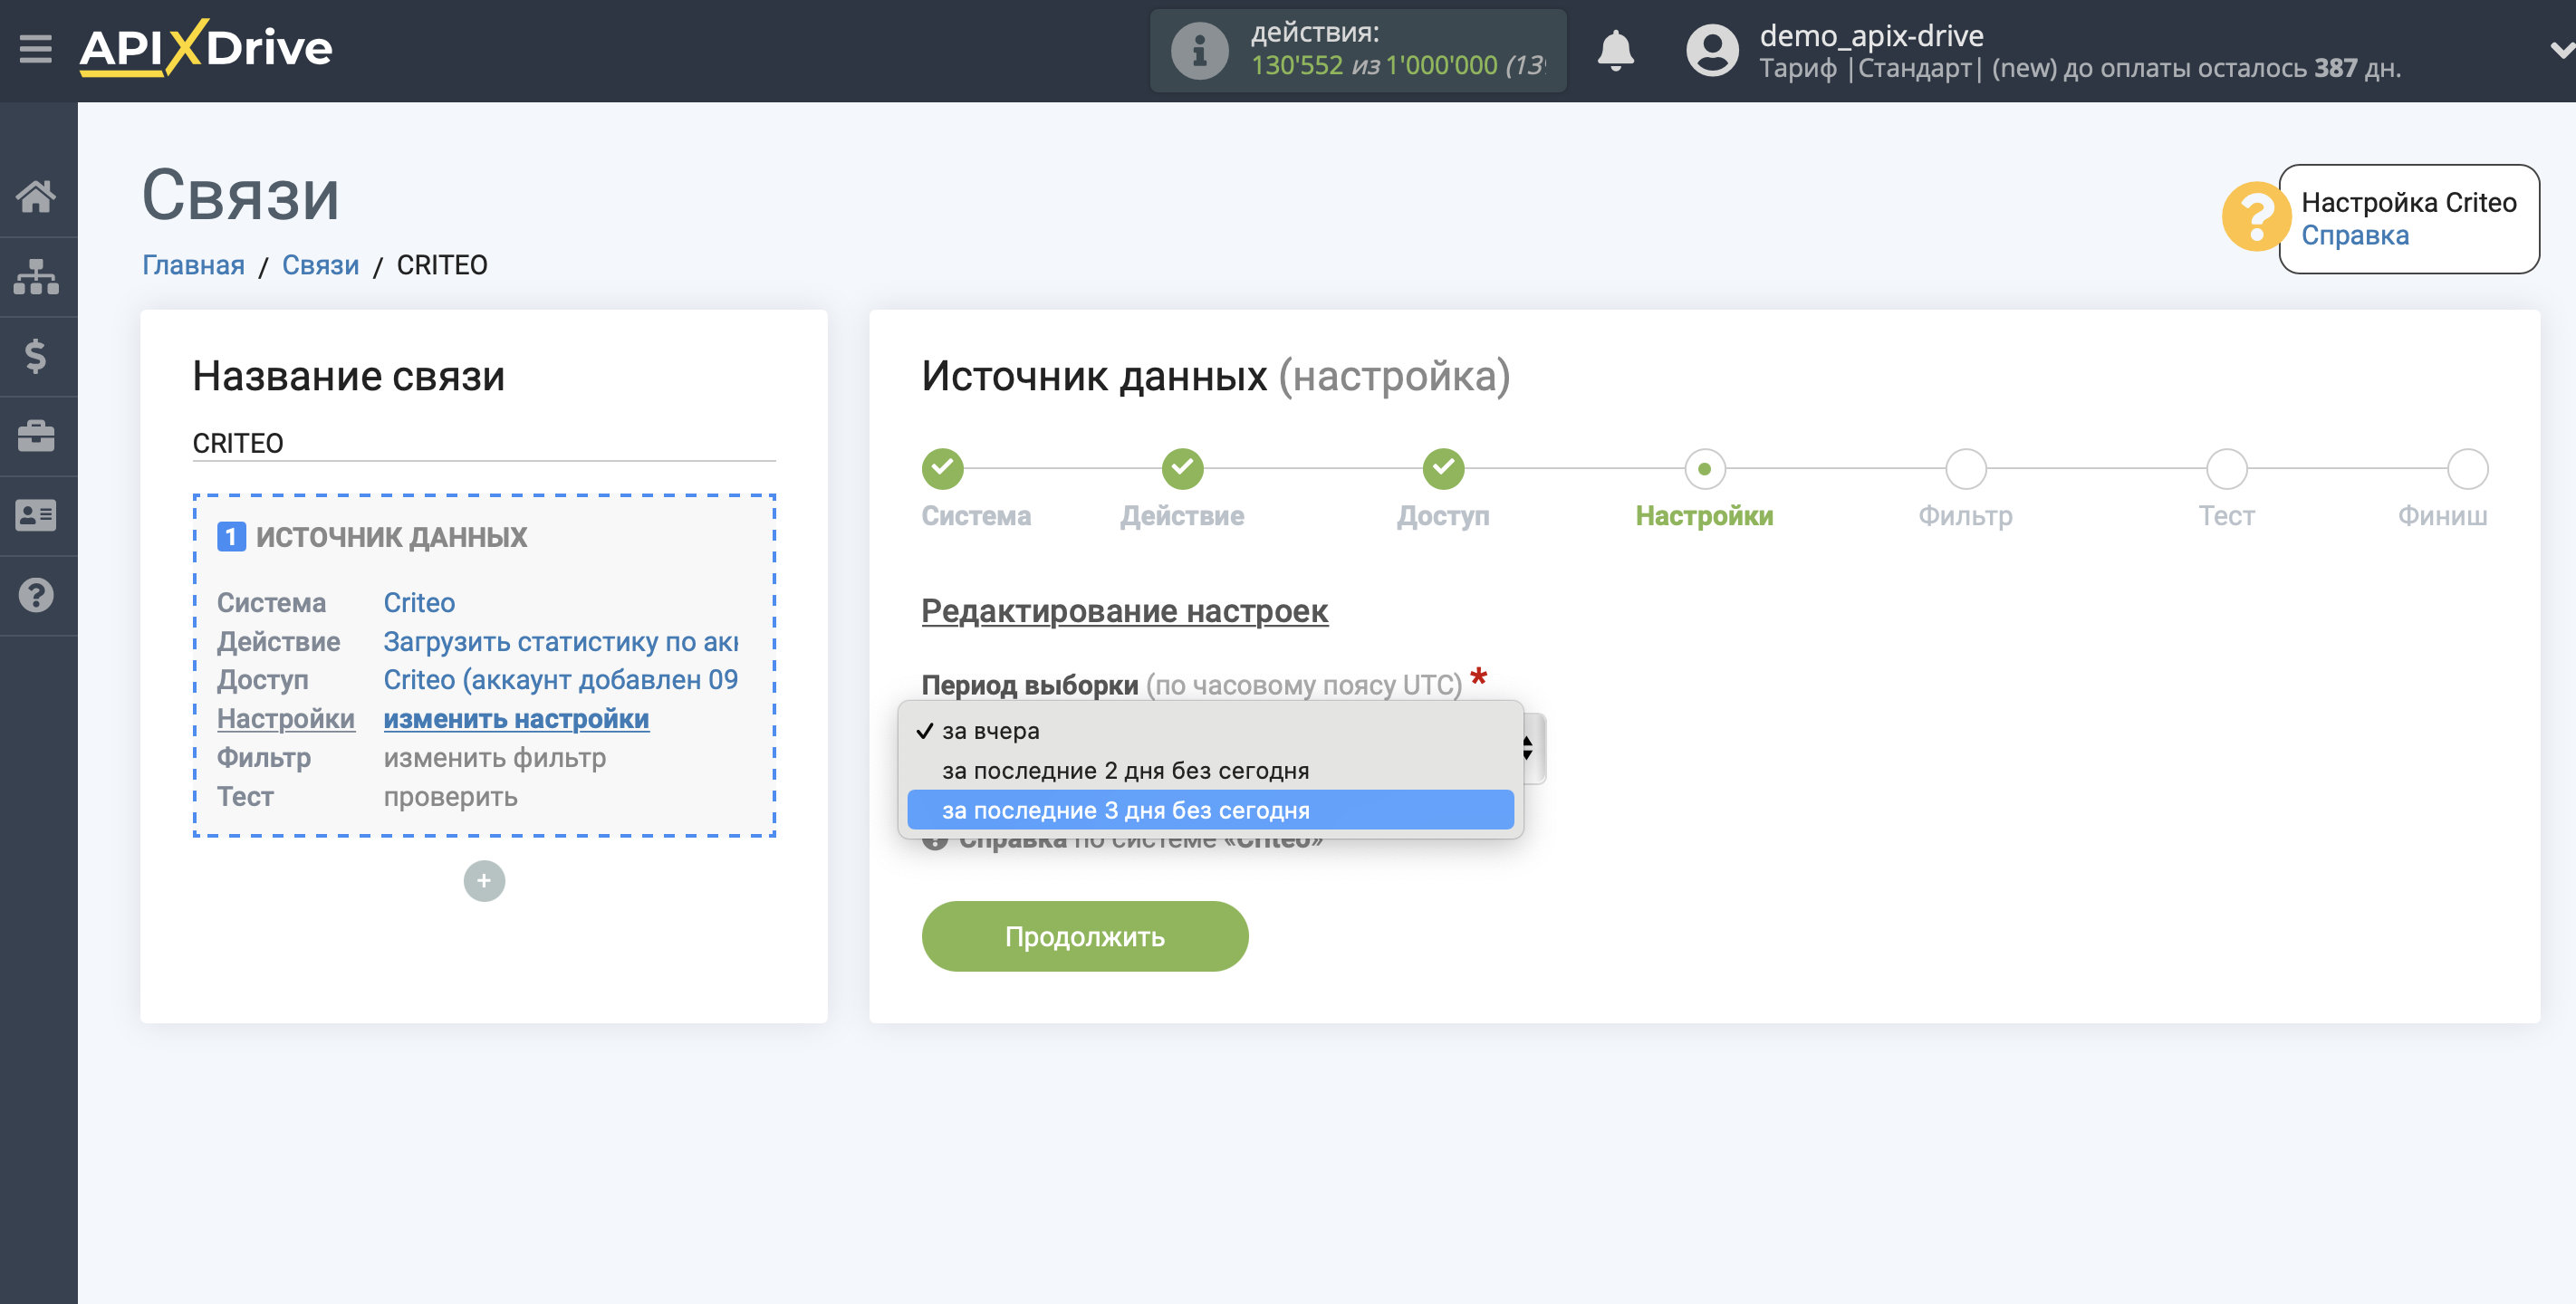Select the Настройки step
The width and height of the screenshot is (2576, 1304).
click(1704, 469)
